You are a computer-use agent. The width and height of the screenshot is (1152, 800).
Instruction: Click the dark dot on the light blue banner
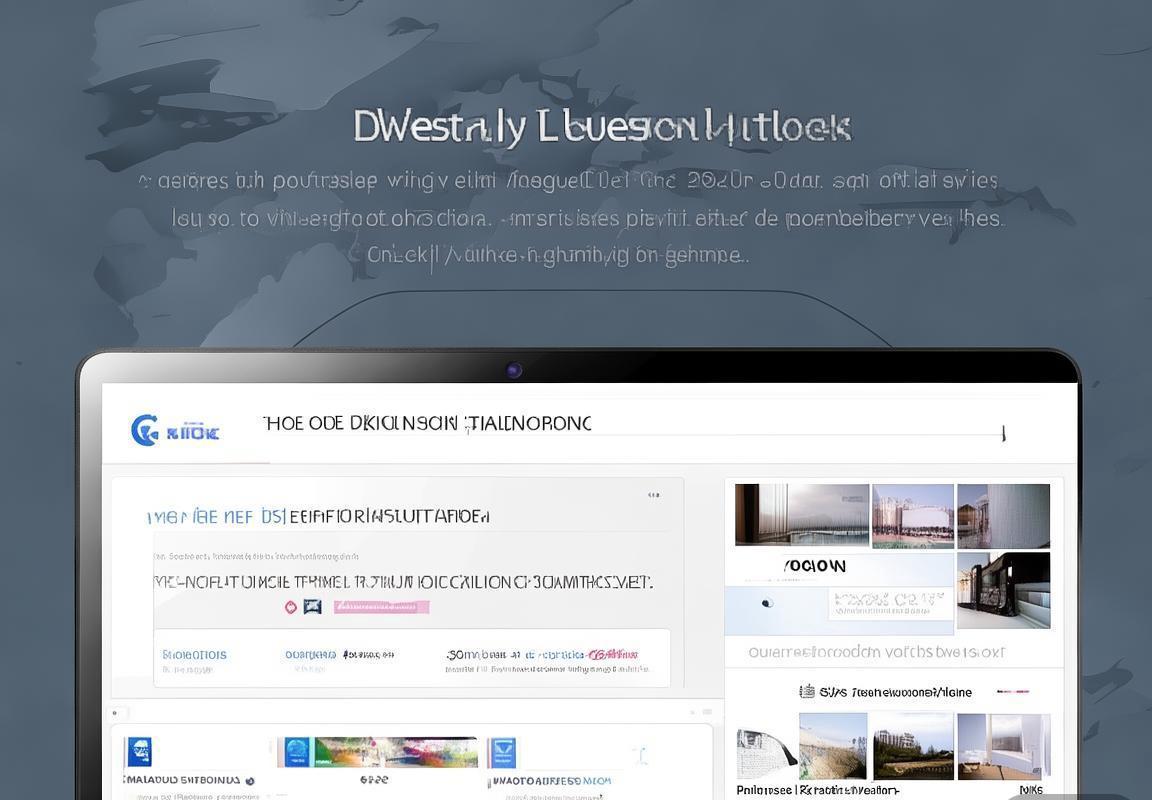click(x=767, y=603)
